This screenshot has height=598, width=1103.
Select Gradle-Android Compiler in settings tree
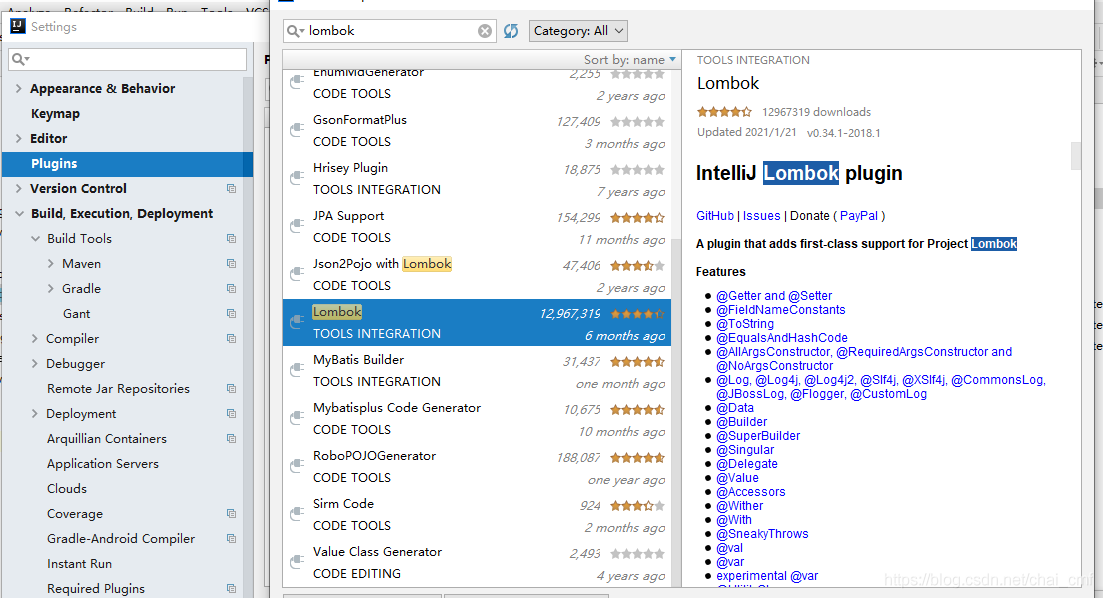pos(121,539)
